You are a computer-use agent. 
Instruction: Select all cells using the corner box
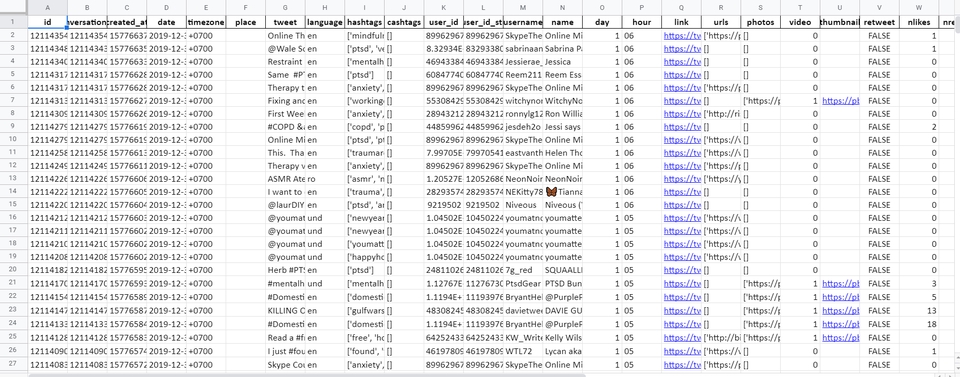click(x=13, y=7)
